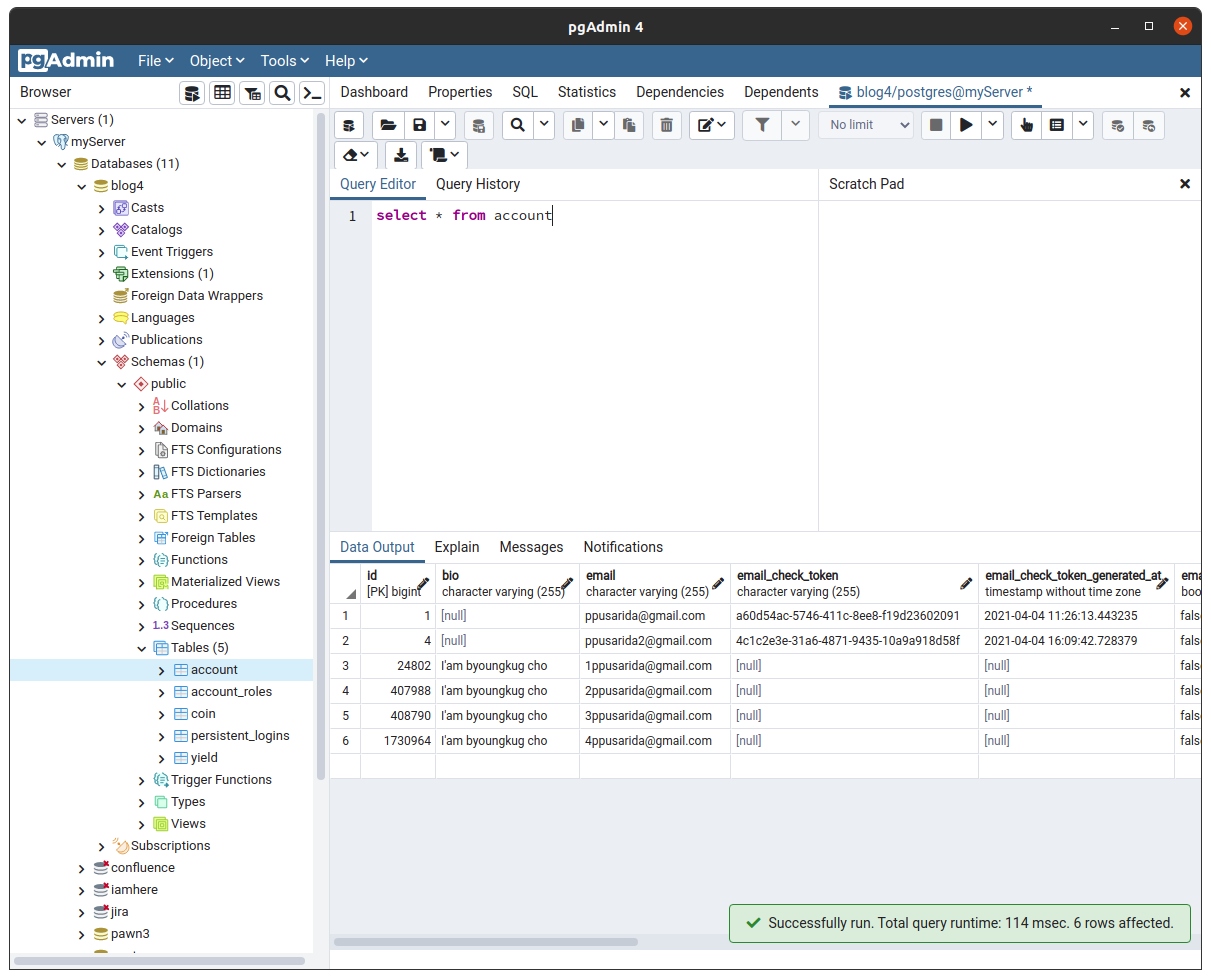Viewport: 1211px width, 979px height.
Task: Click the Copy rows icon
Action: pos(578,125)
